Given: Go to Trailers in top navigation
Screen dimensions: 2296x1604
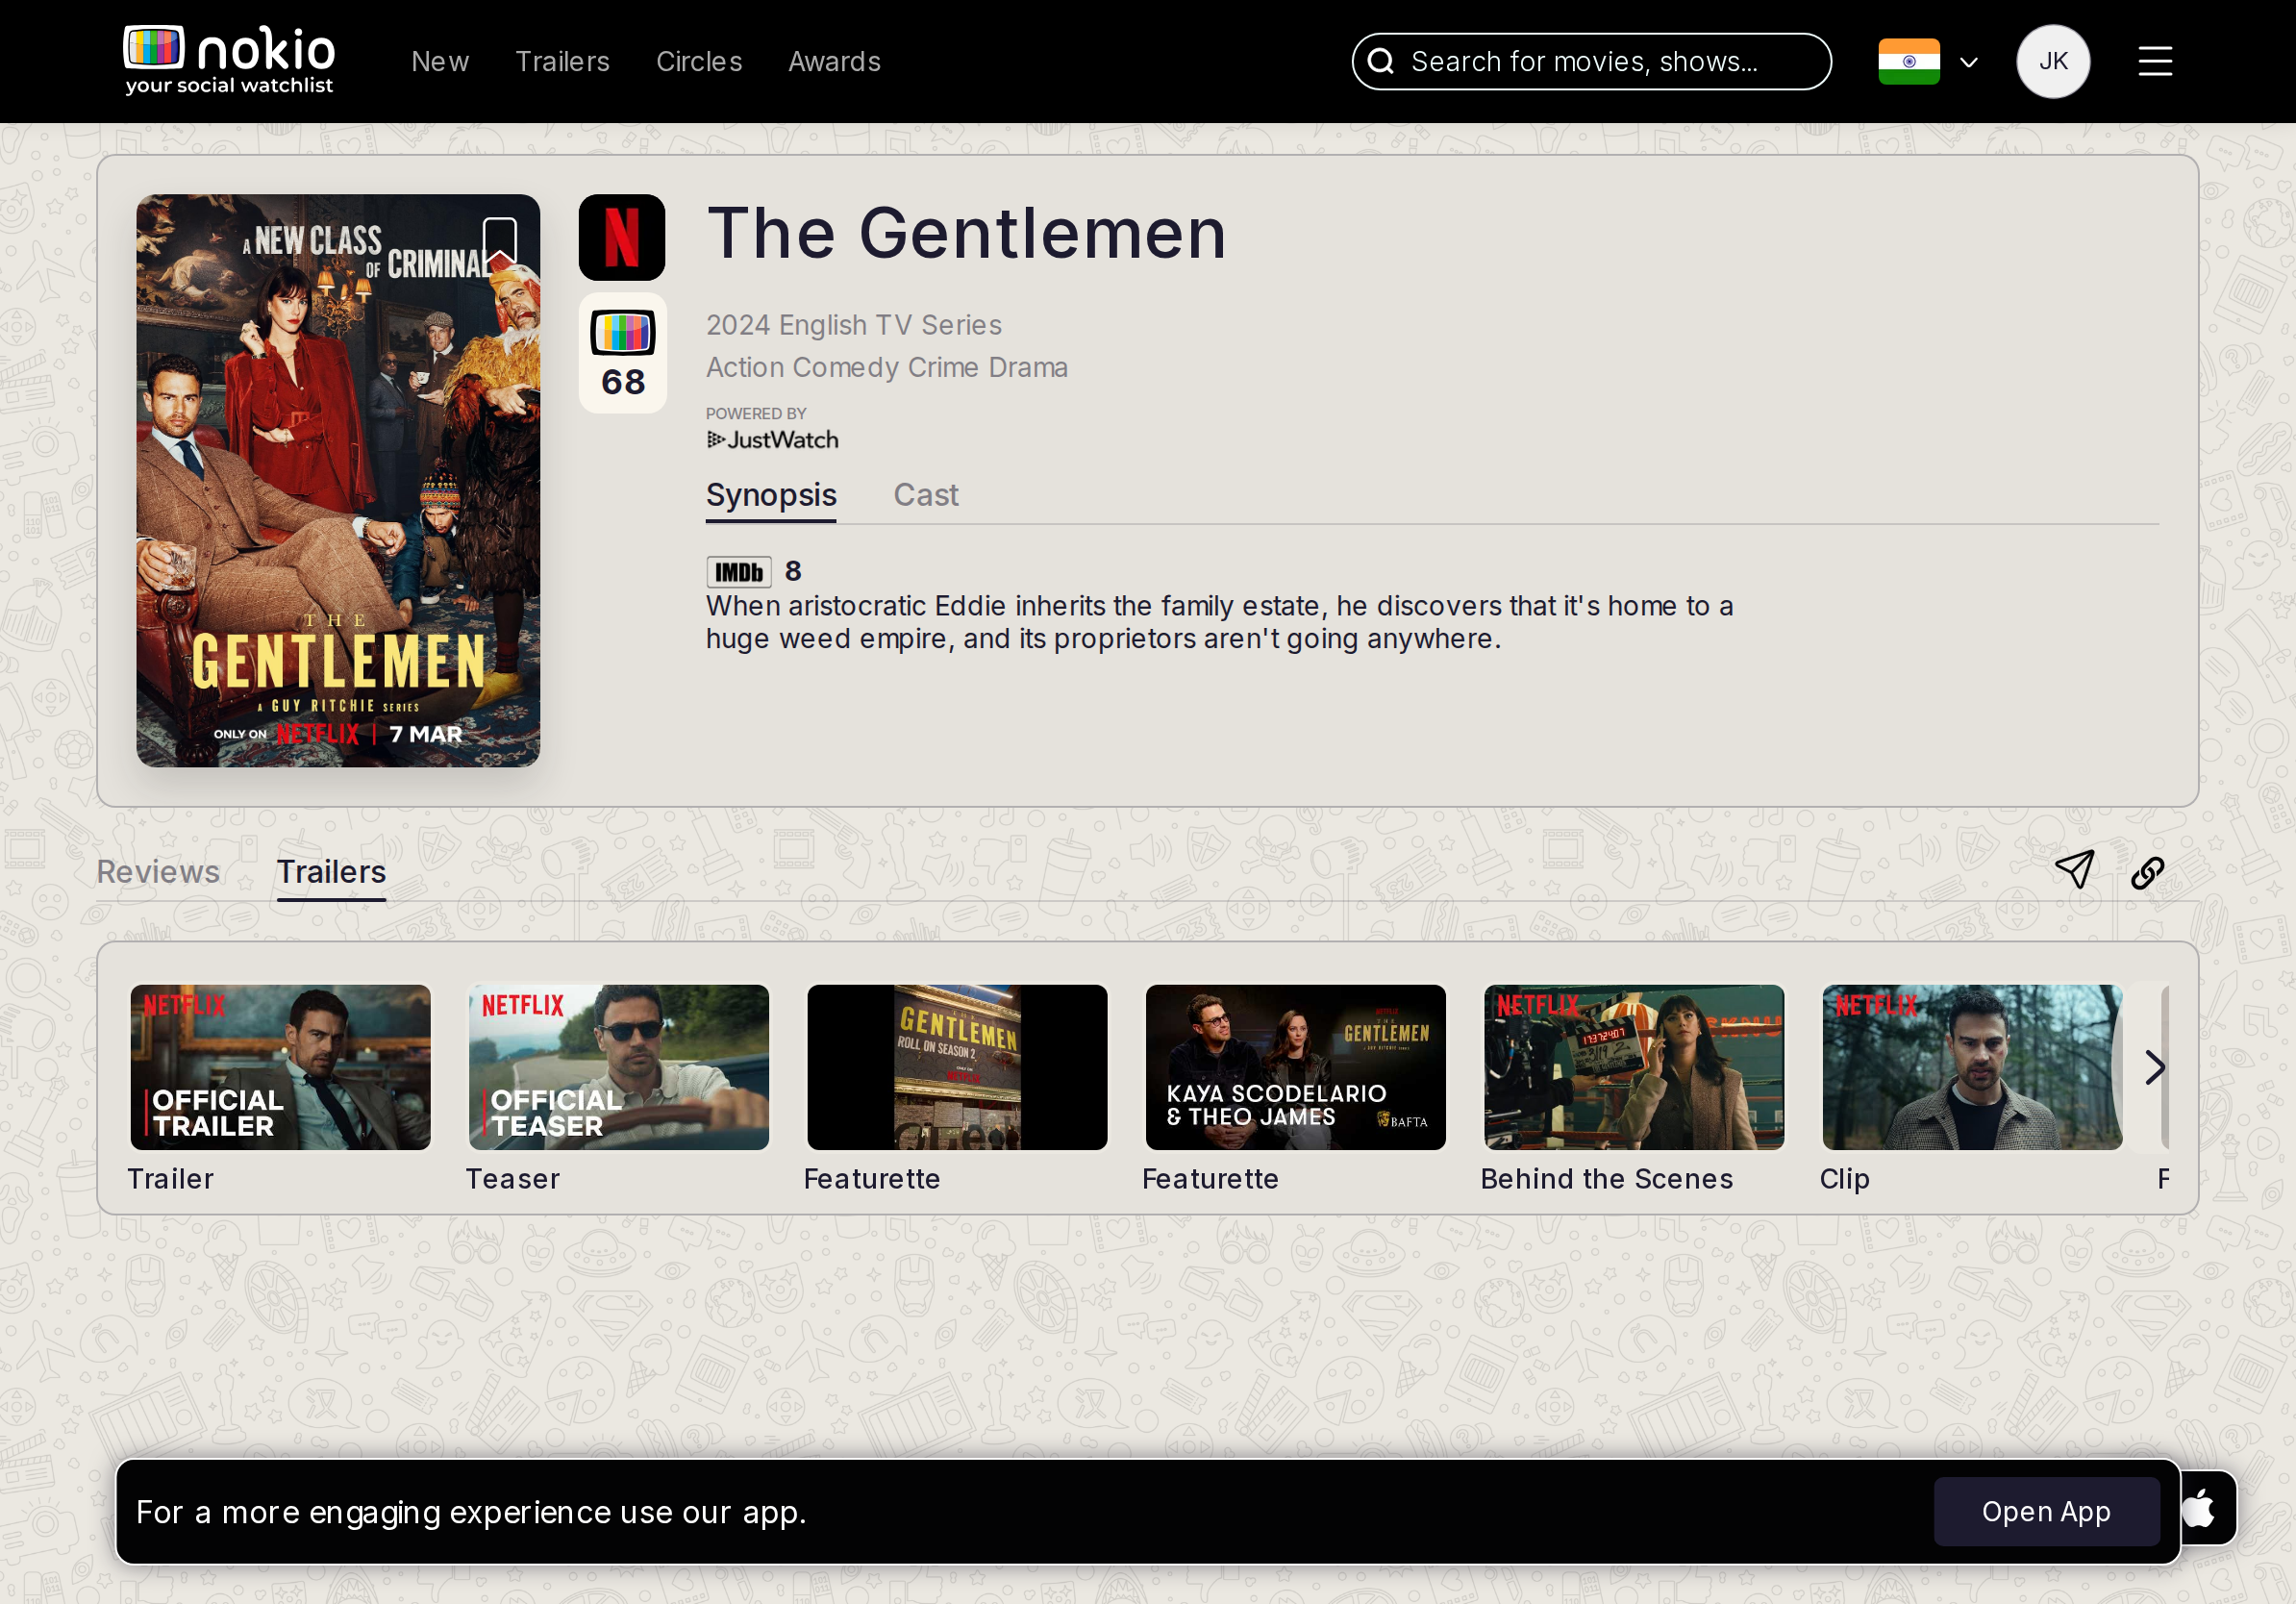Looking at the screenshot, I should coord(562,62).
